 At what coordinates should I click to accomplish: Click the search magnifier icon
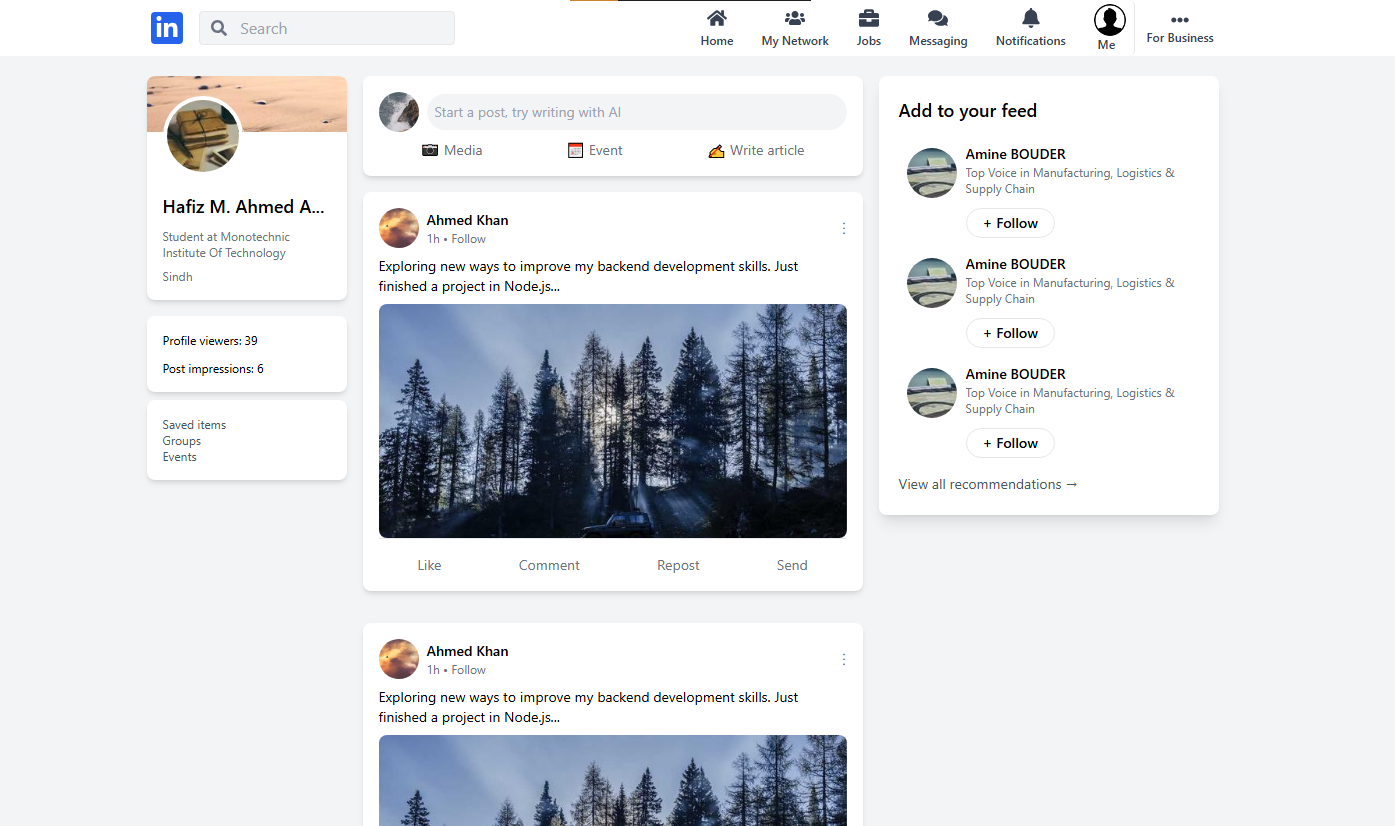pos(219,28)
